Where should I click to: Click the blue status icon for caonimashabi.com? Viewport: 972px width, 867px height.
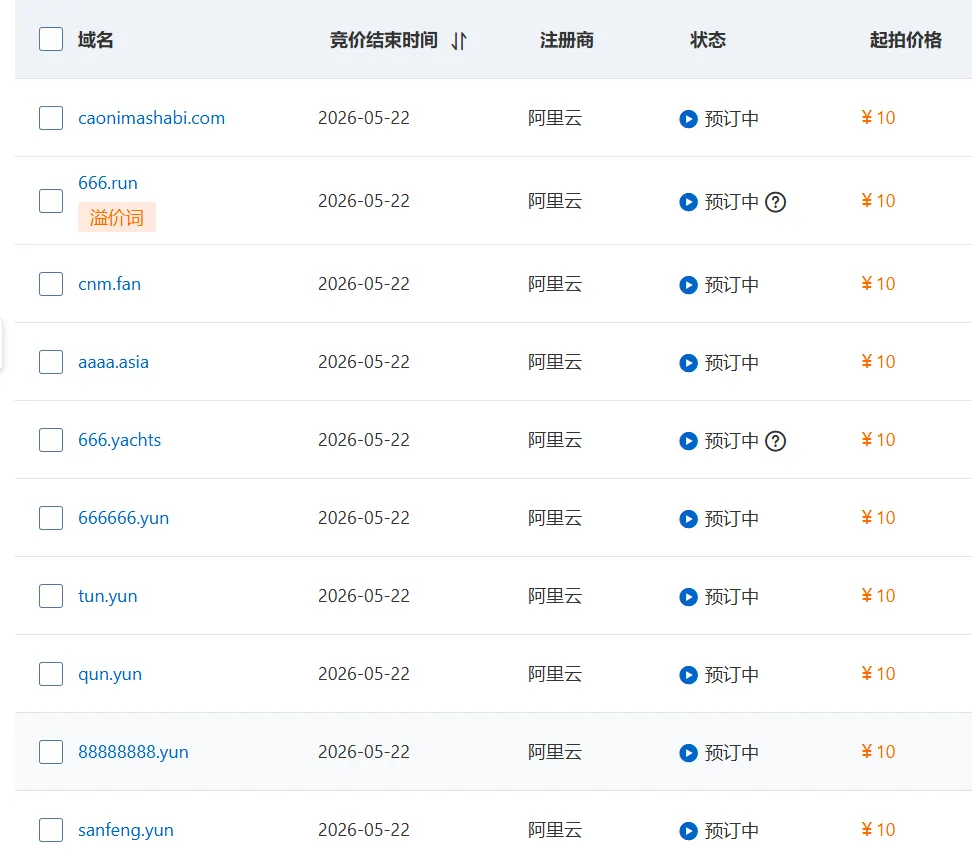(689, 119)
